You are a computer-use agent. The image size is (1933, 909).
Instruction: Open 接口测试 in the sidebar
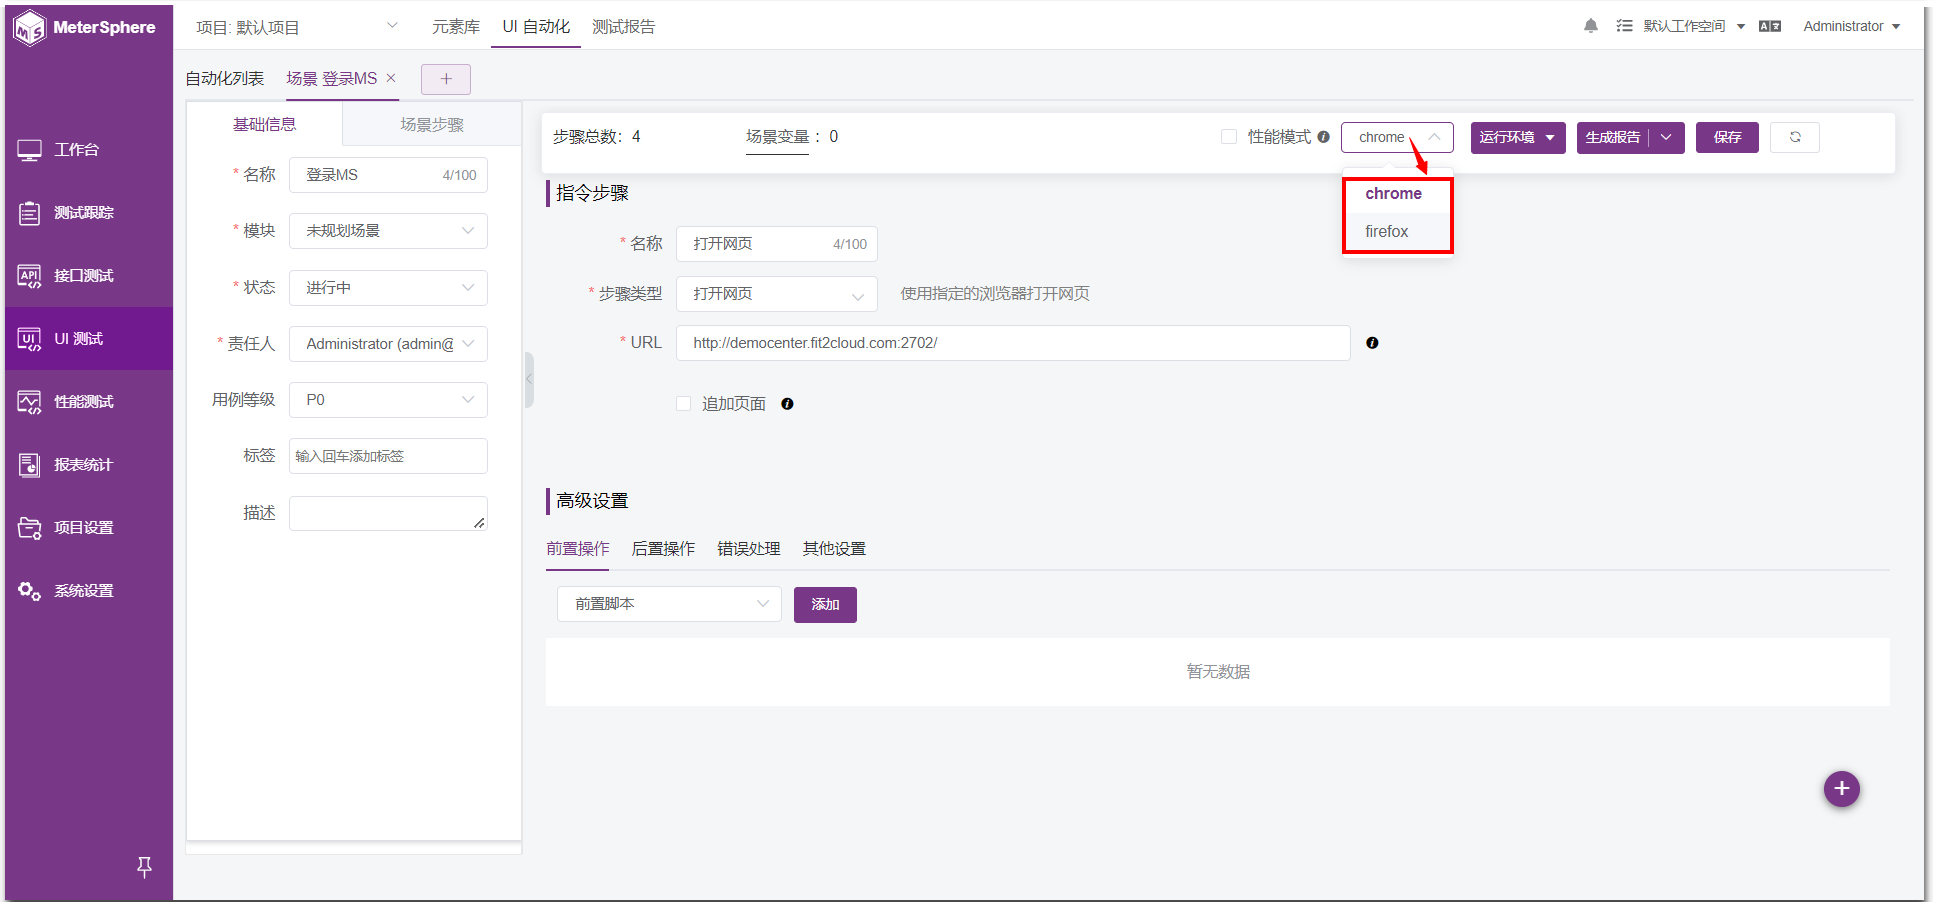pyautogui.click(x=89, y=276)
